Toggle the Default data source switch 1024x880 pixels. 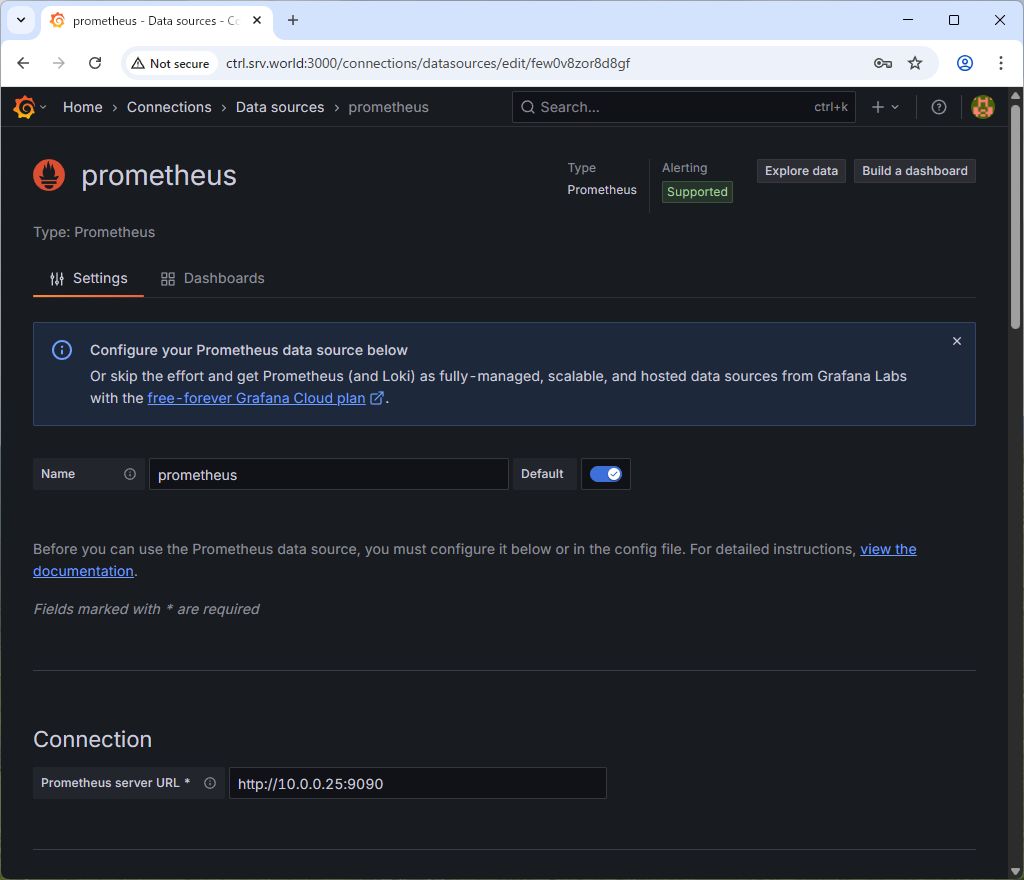(605, 474)
